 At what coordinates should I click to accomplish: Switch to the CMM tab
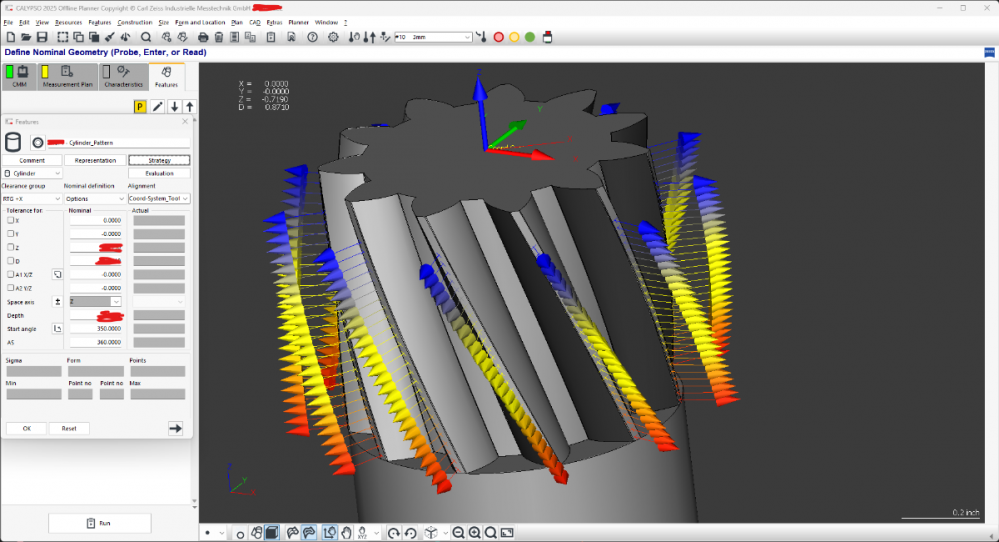click(x=19, y=76)
